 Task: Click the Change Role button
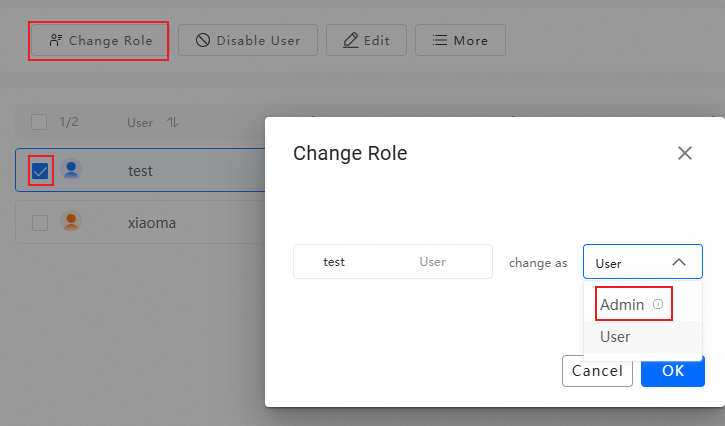click(x=100, y=41)
